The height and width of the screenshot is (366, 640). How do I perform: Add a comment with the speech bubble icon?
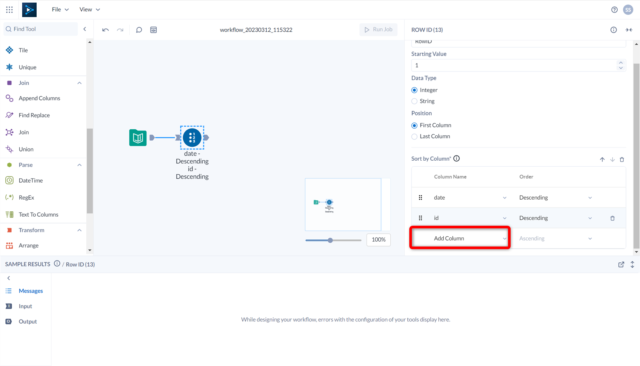(x=139, y=30)
